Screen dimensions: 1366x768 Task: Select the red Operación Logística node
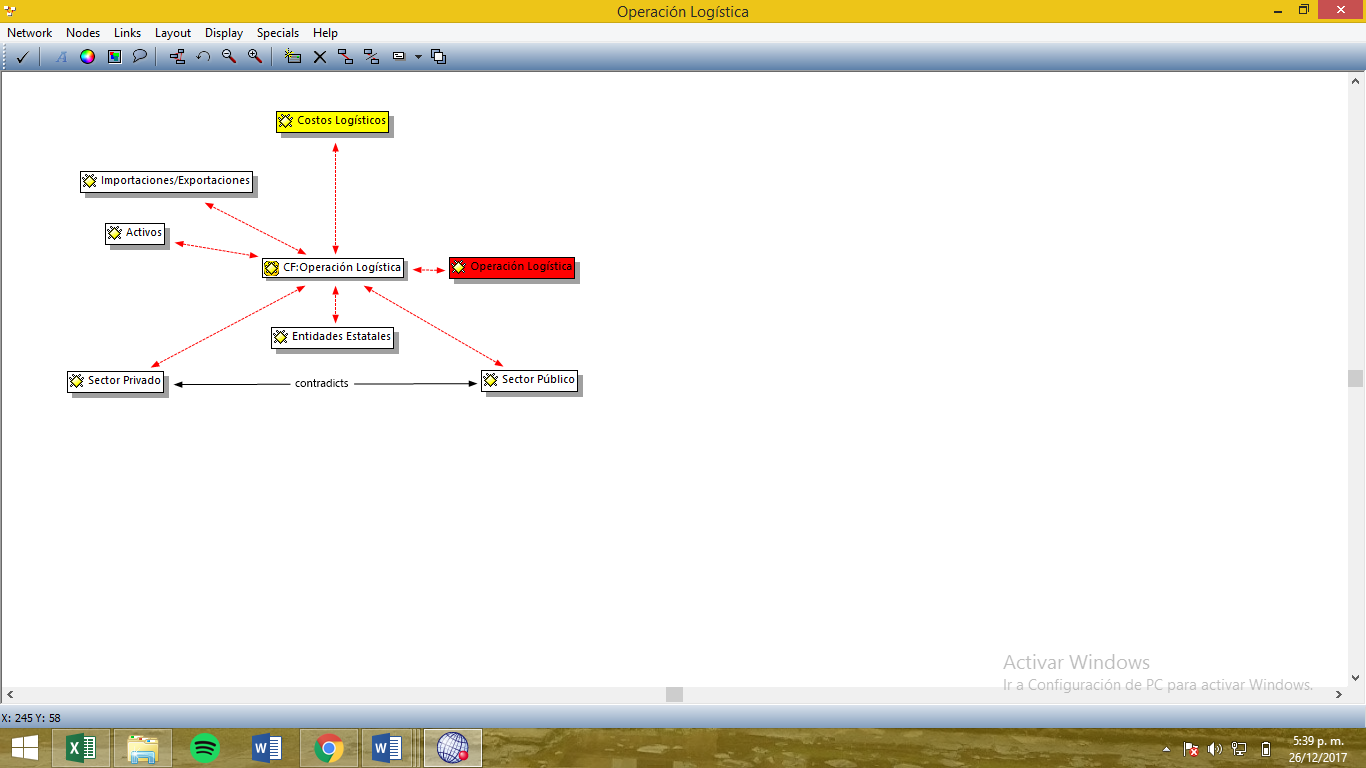512,267
